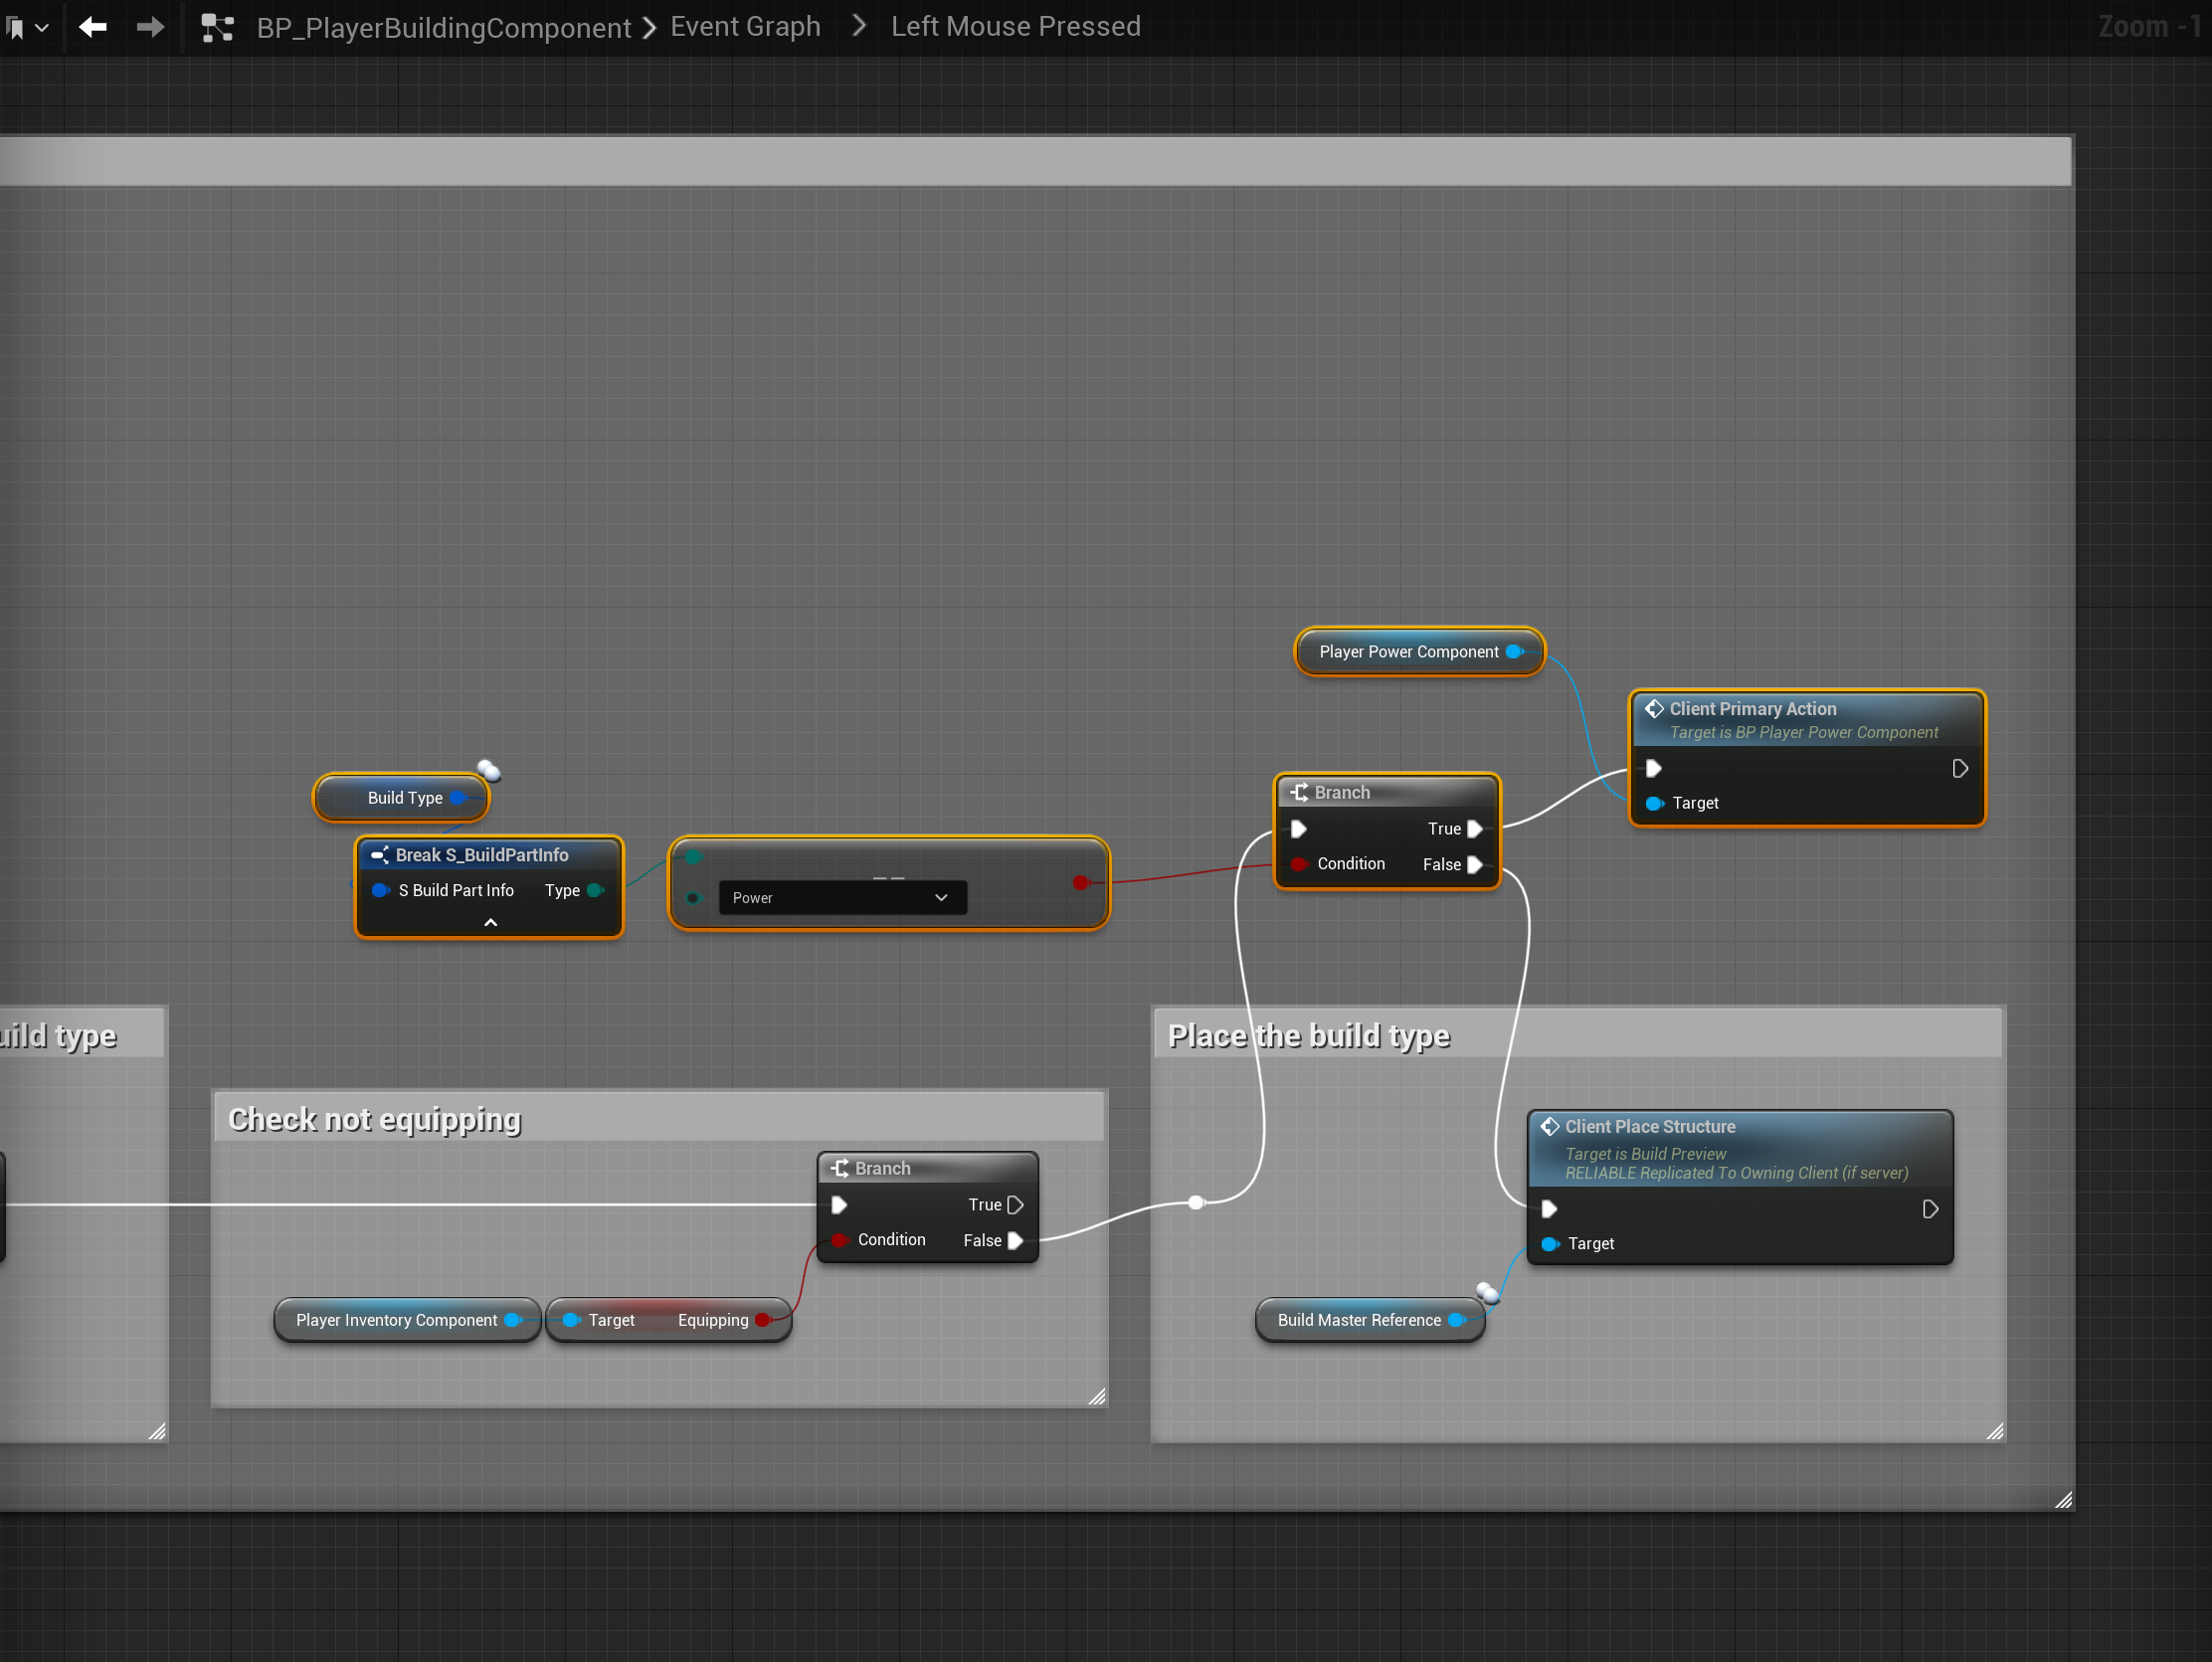This screenshot has width=2212, height=1662.
Task: Open BP_PlayerBuildingComponent in breadcrumb
Action: (x=443, y=27)
